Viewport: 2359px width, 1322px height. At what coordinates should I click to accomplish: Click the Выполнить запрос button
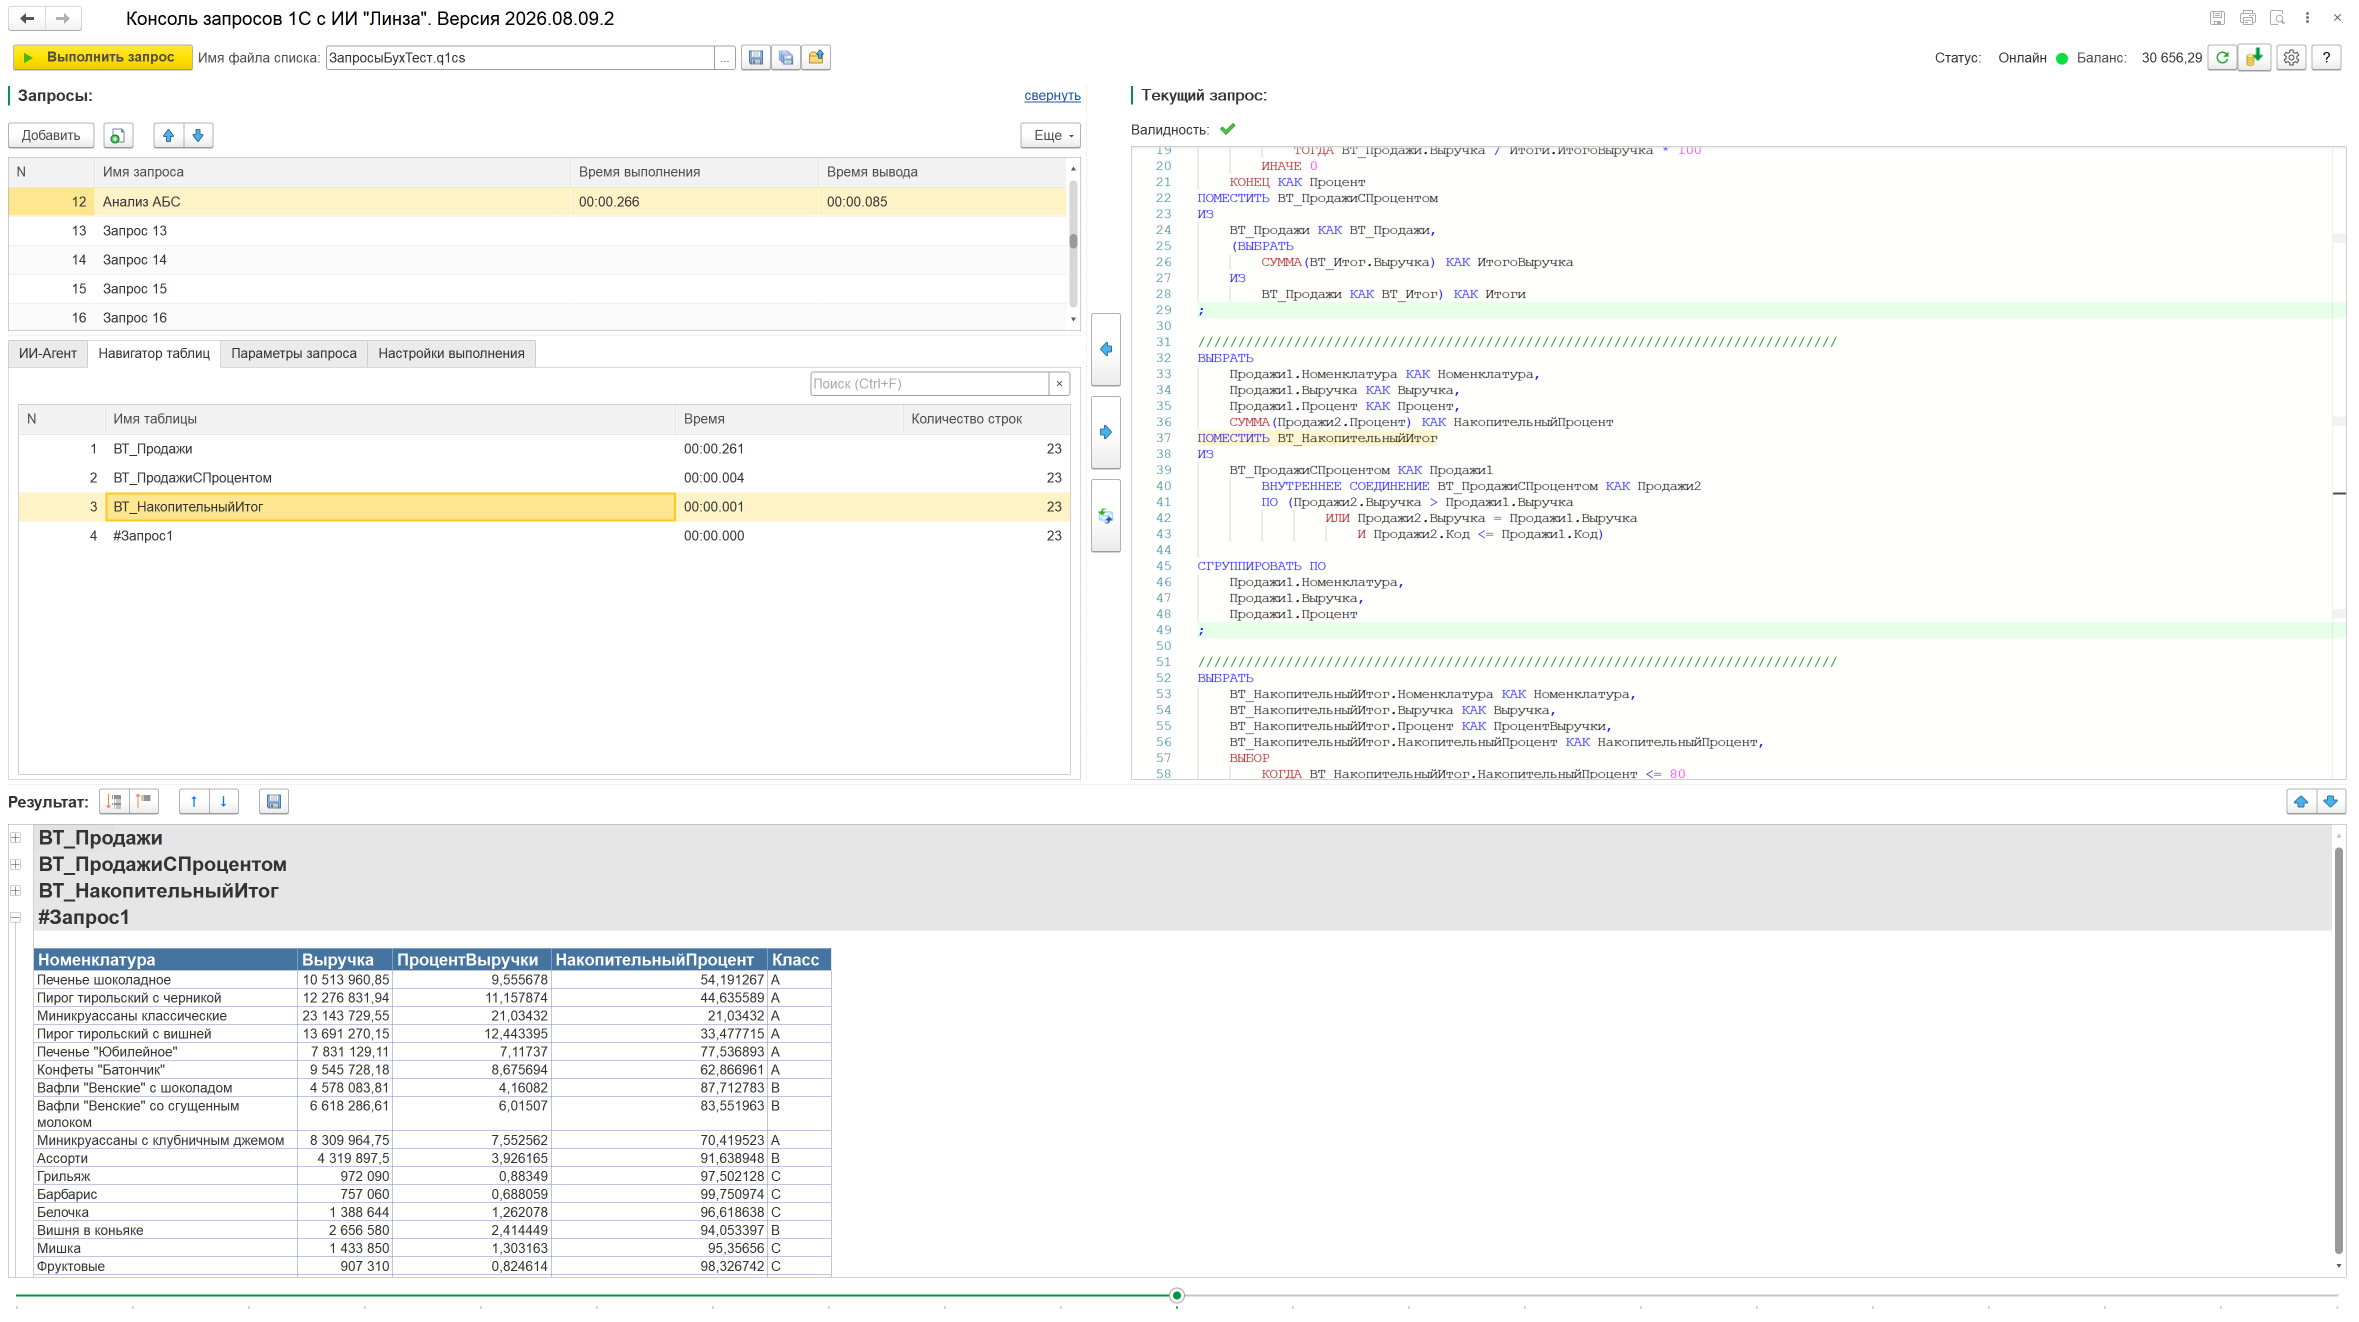101,58
